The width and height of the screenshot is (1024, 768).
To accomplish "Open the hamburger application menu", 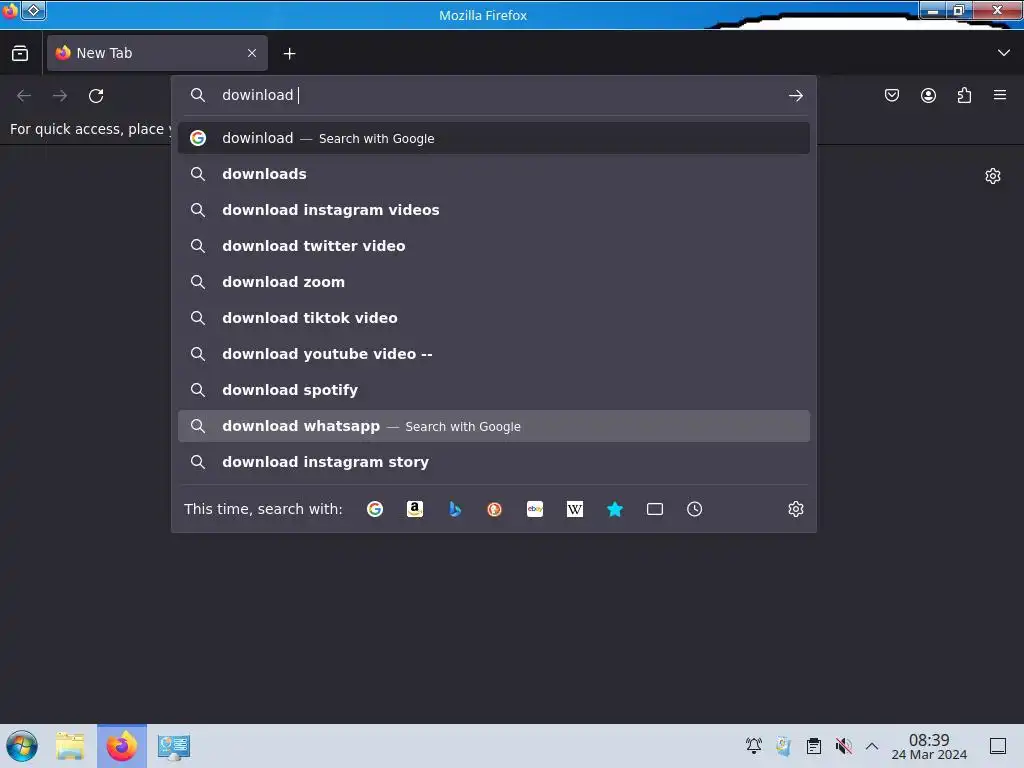I will pyautogui.click(x=1000, y=95).
